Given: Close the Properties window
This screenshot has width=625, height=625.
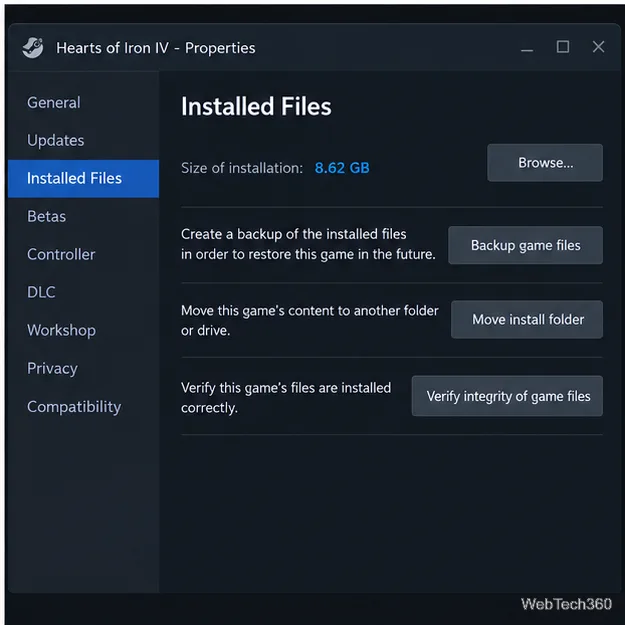Looking at the screenshot, I should 598,47.
